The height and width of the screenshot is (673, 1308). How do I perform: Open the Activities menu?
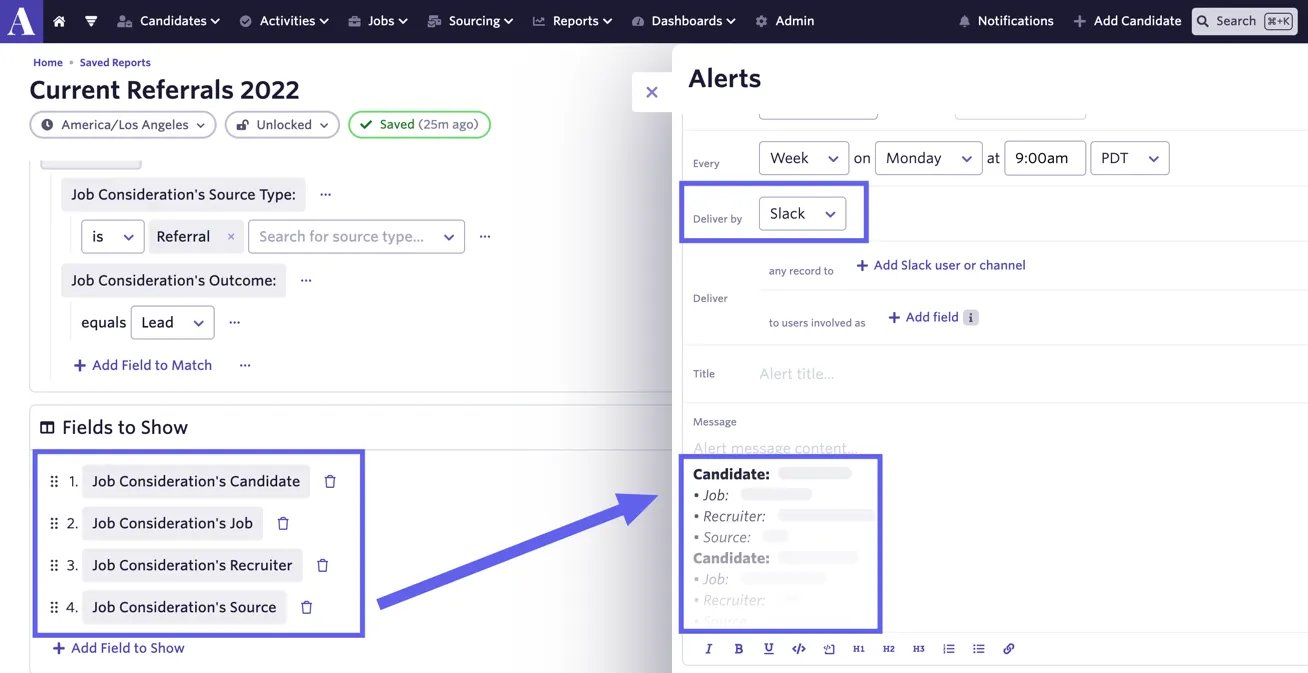click(284, 21)
